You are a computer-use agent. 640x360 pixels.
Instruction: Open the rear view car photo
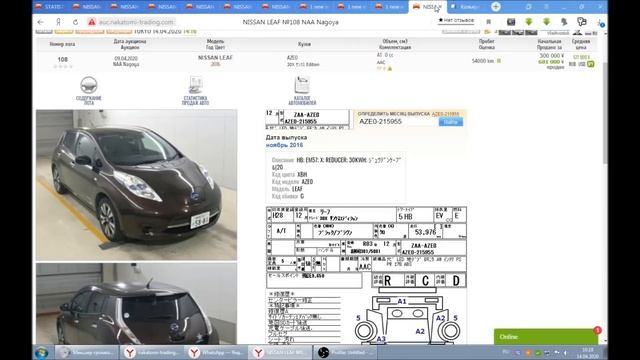coord(136,304)
